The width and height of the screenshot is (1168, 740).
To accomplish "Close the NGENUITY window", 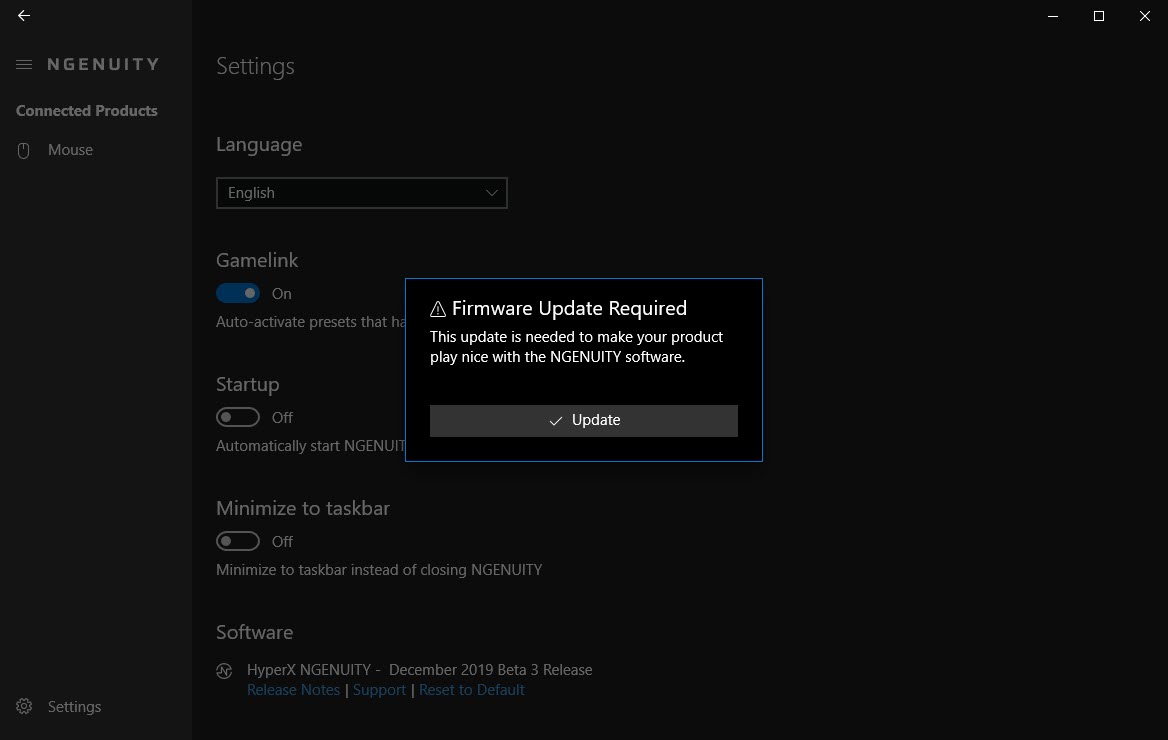I will click(x=1145, y=16).
